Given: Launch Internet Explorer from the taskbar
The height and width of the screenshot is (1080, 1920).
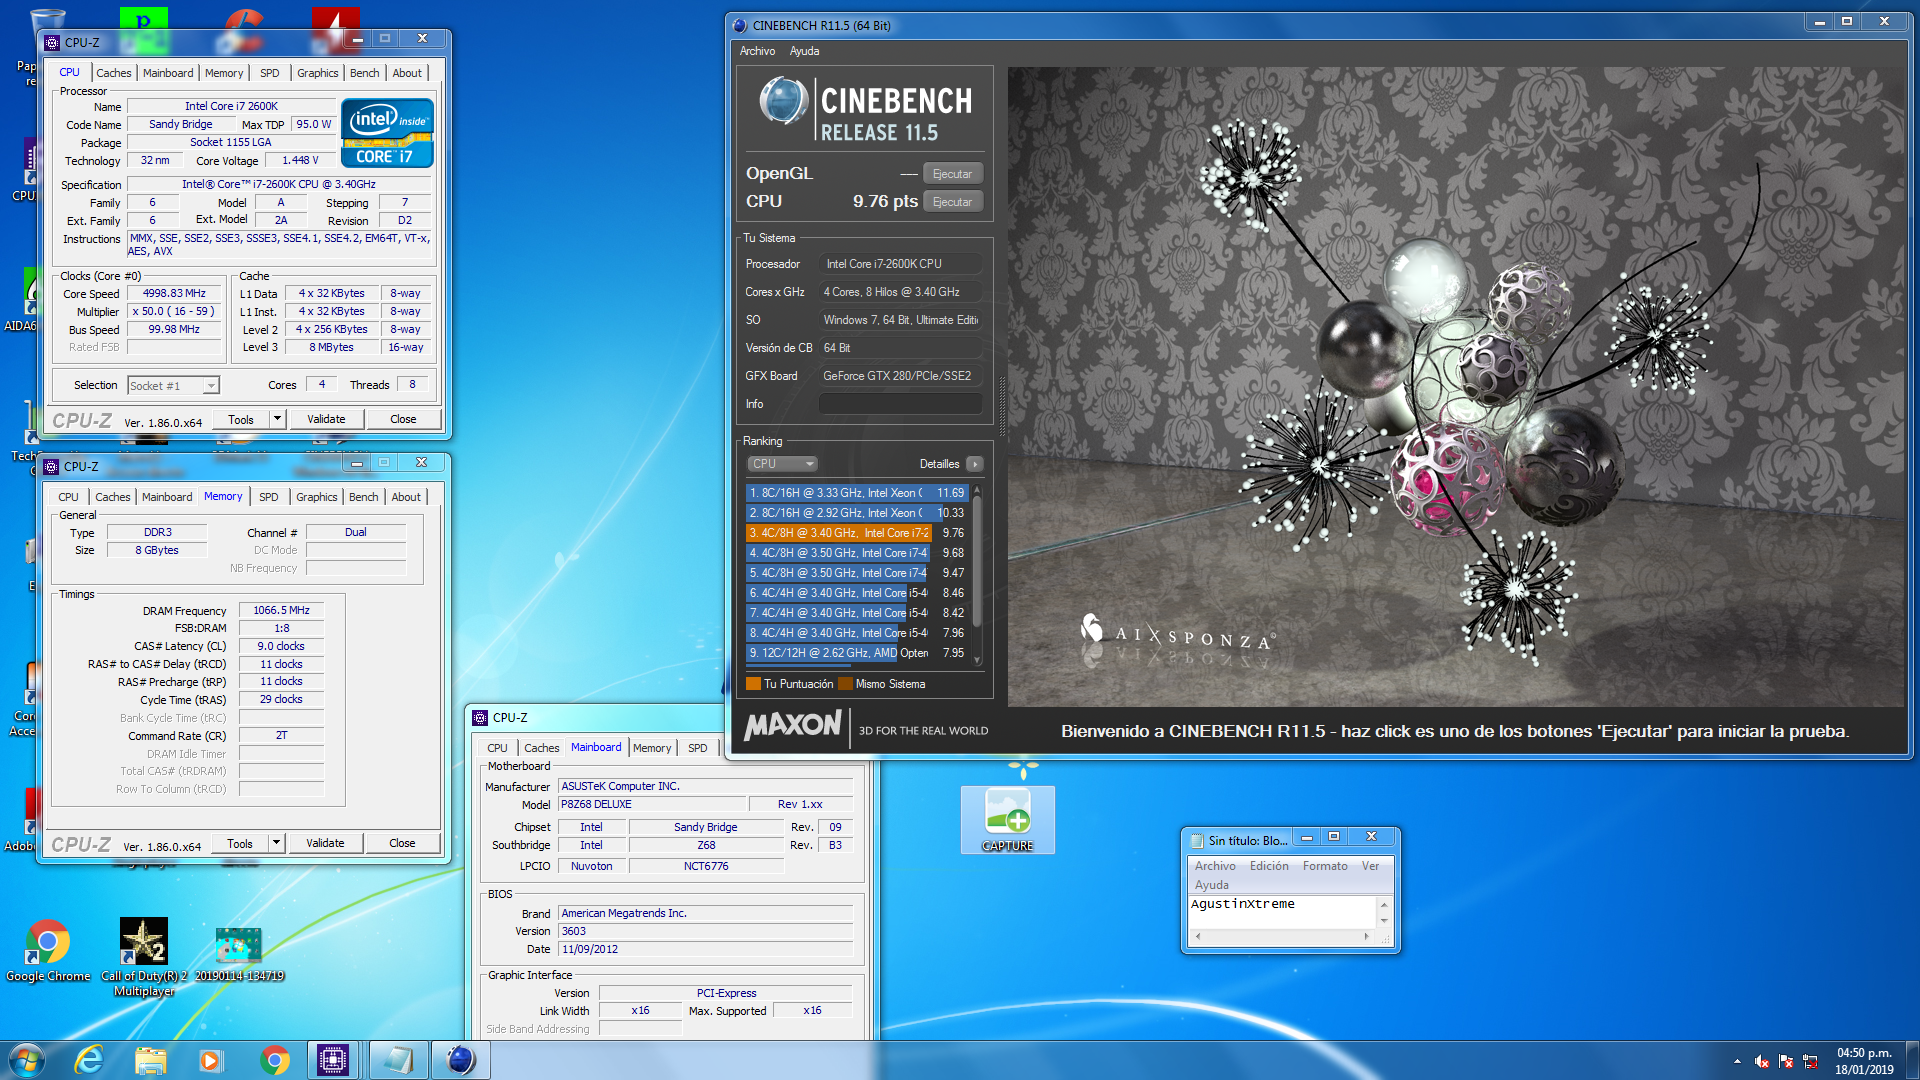Looking at the screenshot, I should coord(90,1060).
